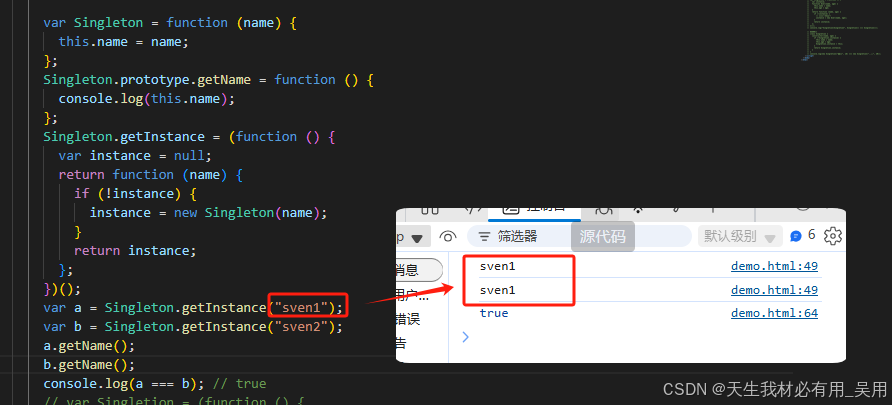Viewport: 892px width, 405px height.
Task: Click line 'var b = Singleton.getInstance("sven2");'
Action: click(x=193, y=327)
